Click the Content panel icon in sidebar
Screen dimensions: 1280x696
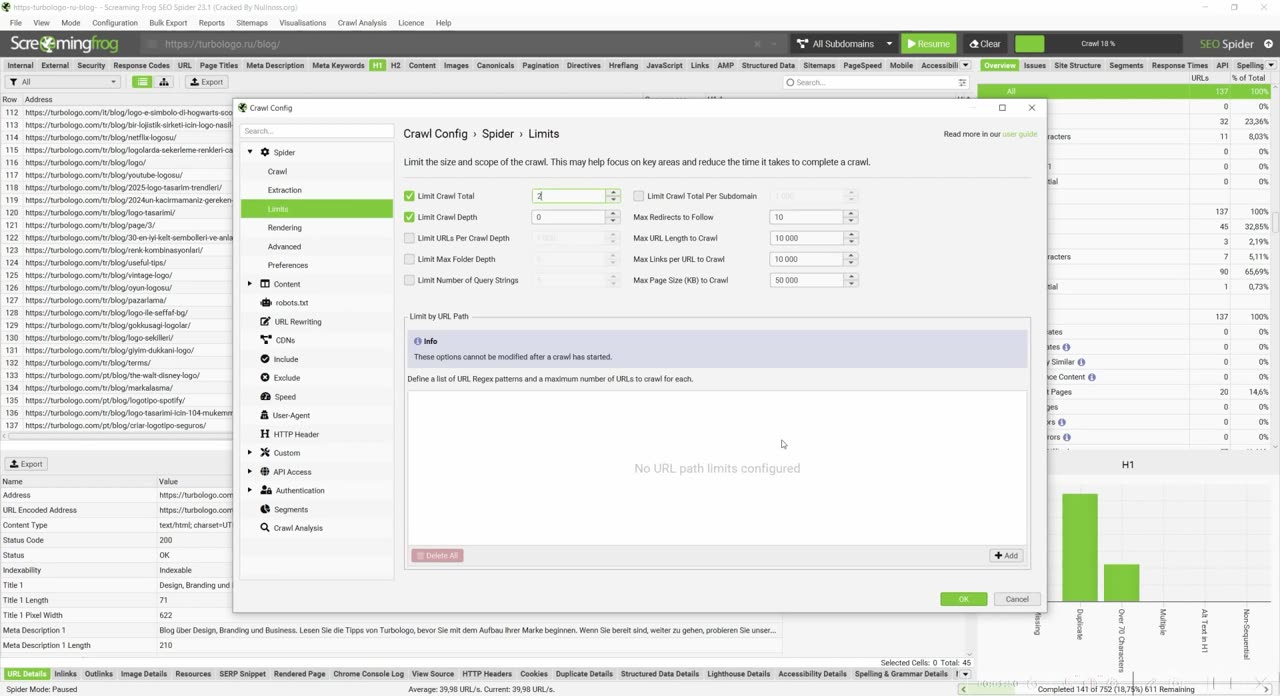point(265,284)
